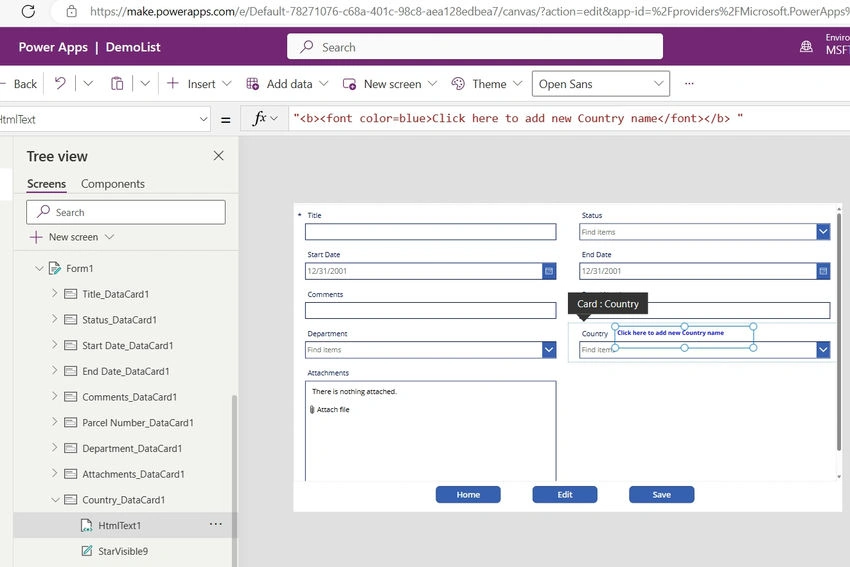The image size is (850, 567).
Task: Click the browser reload icon
Action: (x=28, y=11)
